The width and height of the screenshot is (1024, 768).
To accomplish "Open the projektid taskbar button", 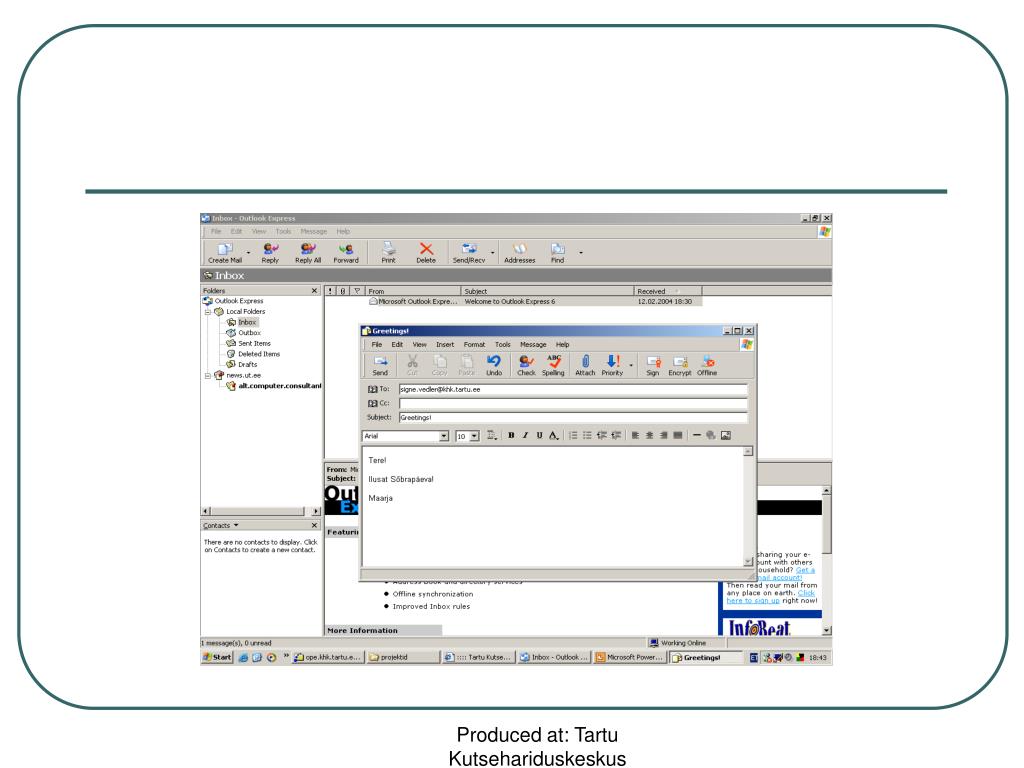I will (x=402, y=657).
